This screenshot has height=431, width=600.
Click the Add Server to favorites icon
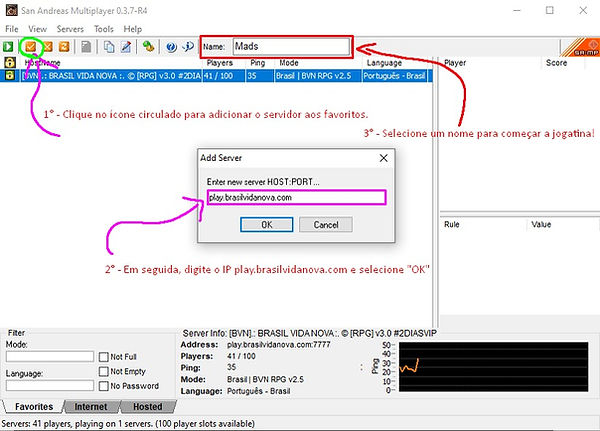click(x=31, y=47)
